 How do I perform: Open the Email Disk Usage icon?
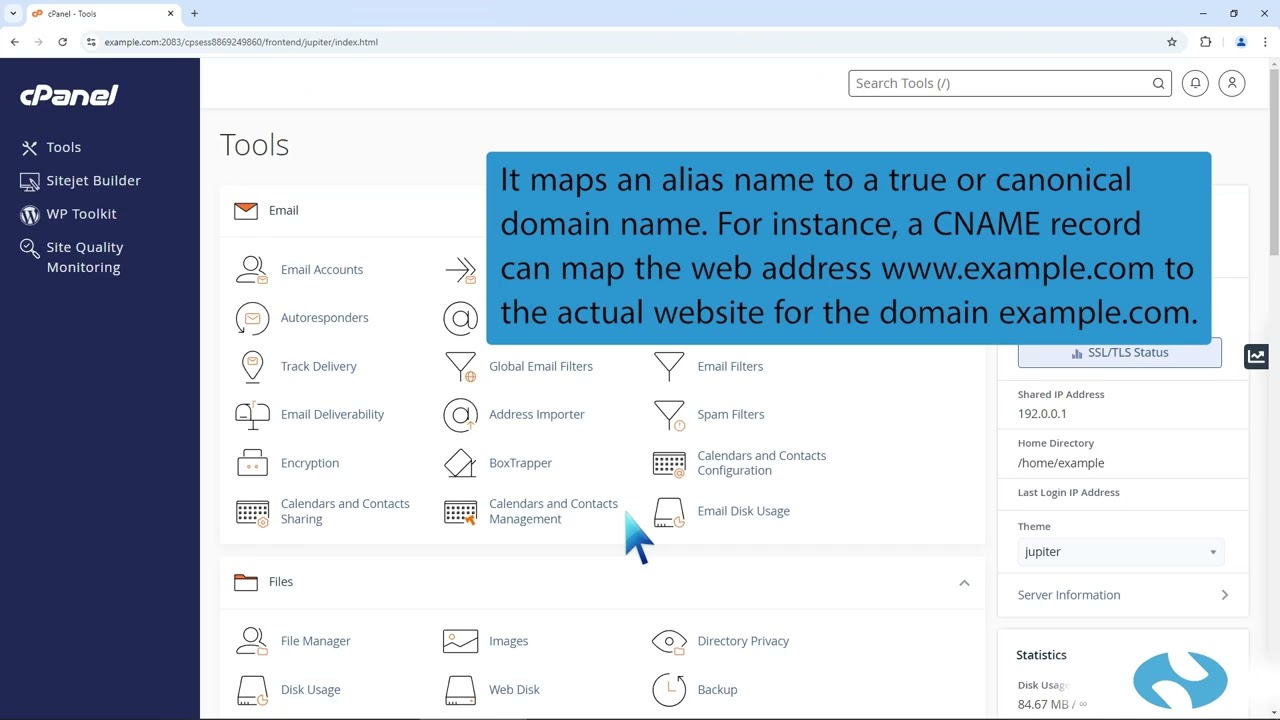coord(669,512)
